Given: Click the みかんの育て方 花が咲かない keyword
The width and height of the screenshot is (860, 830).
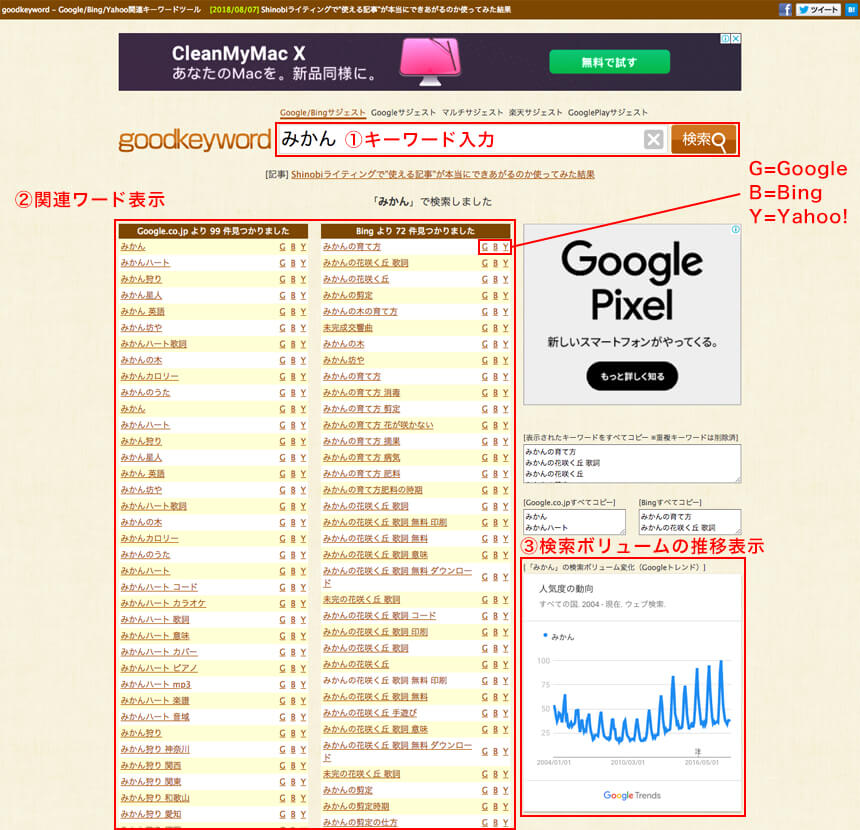Looking at the screenshot, I should tap(378, 425).
